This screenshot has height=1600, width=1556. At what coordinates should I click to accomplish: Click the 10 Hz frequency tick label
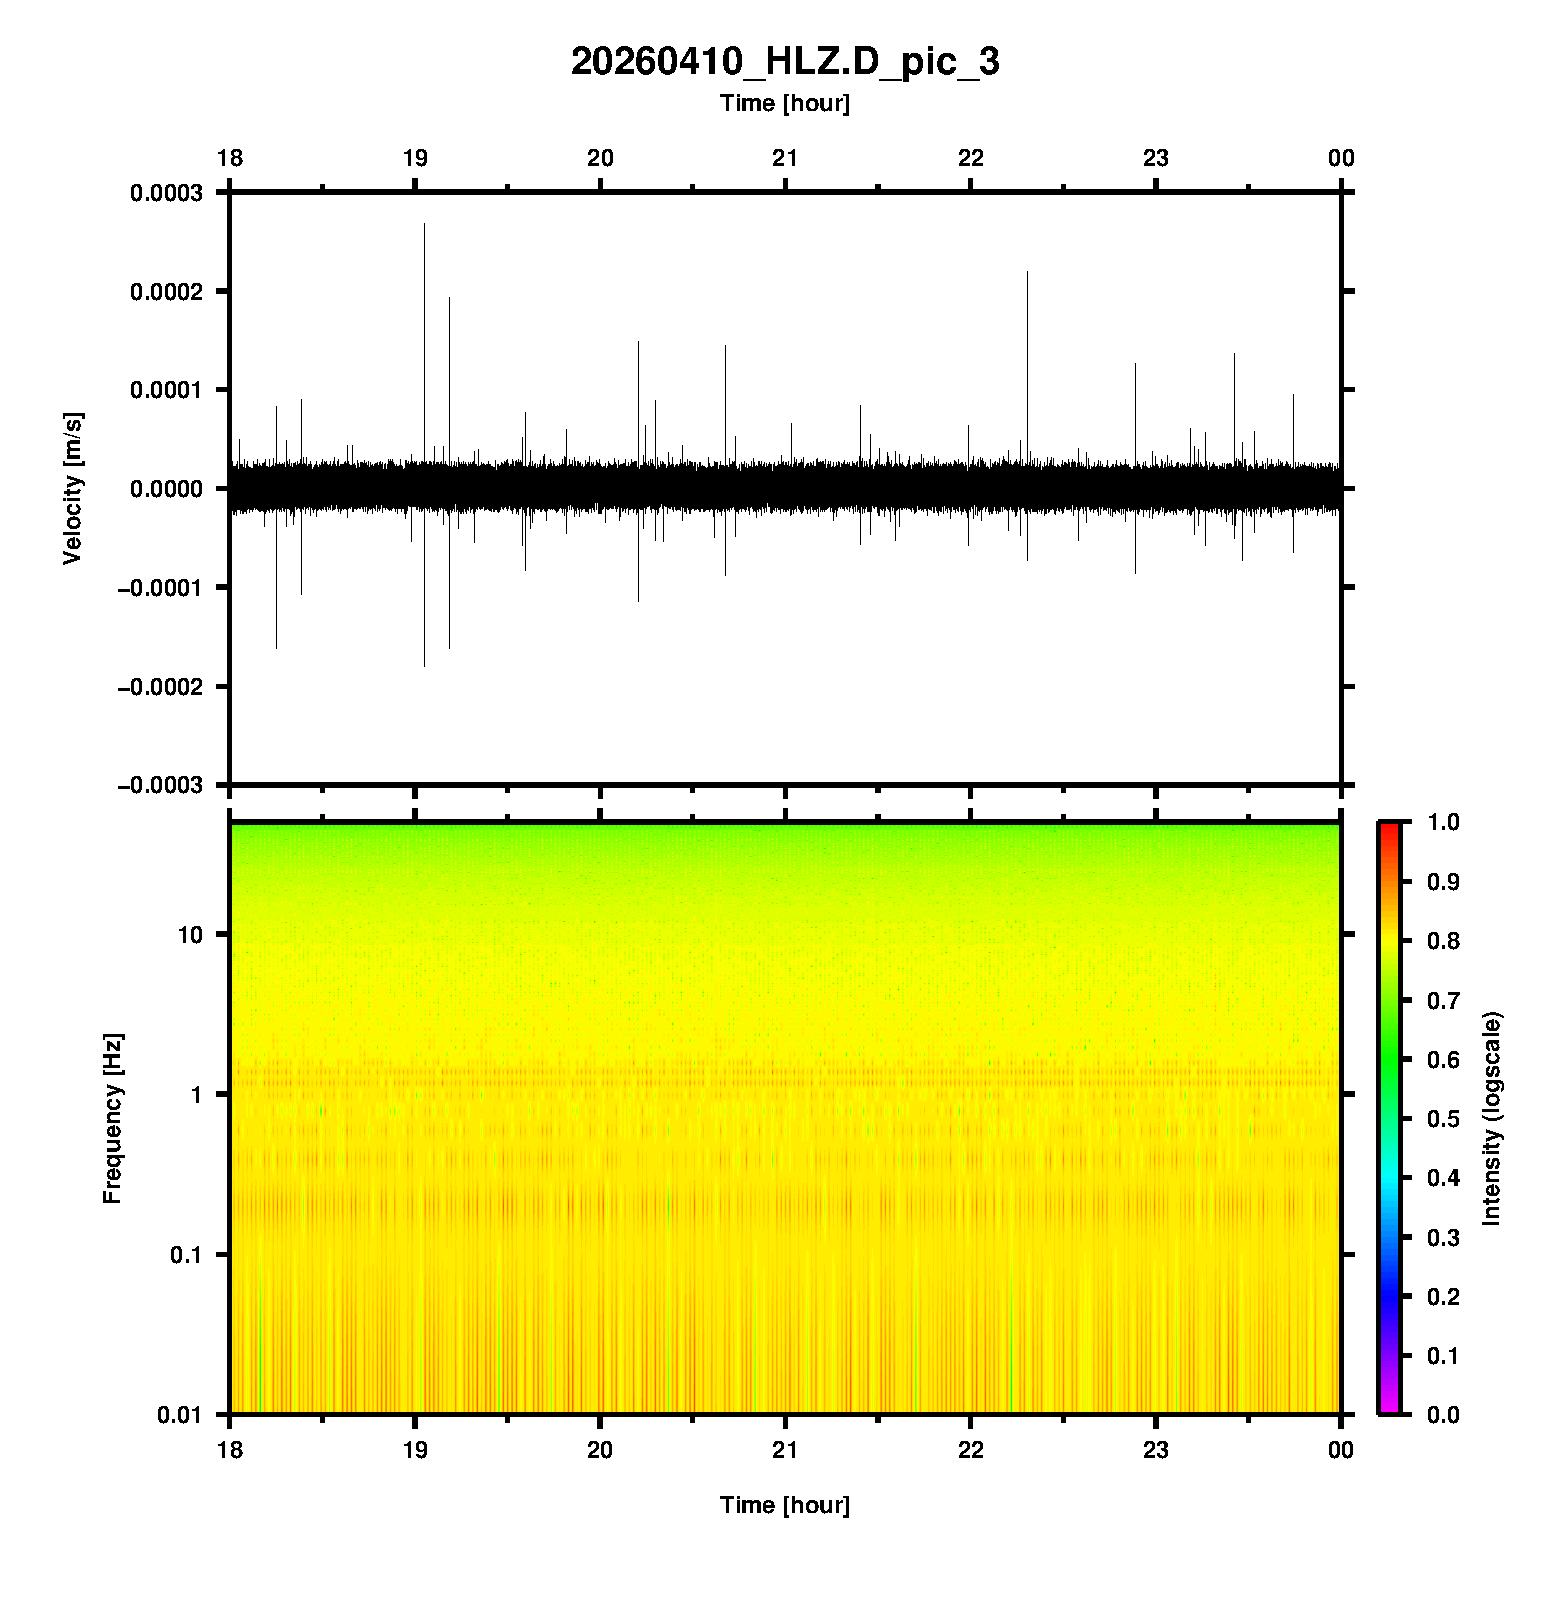click(190, 935)
